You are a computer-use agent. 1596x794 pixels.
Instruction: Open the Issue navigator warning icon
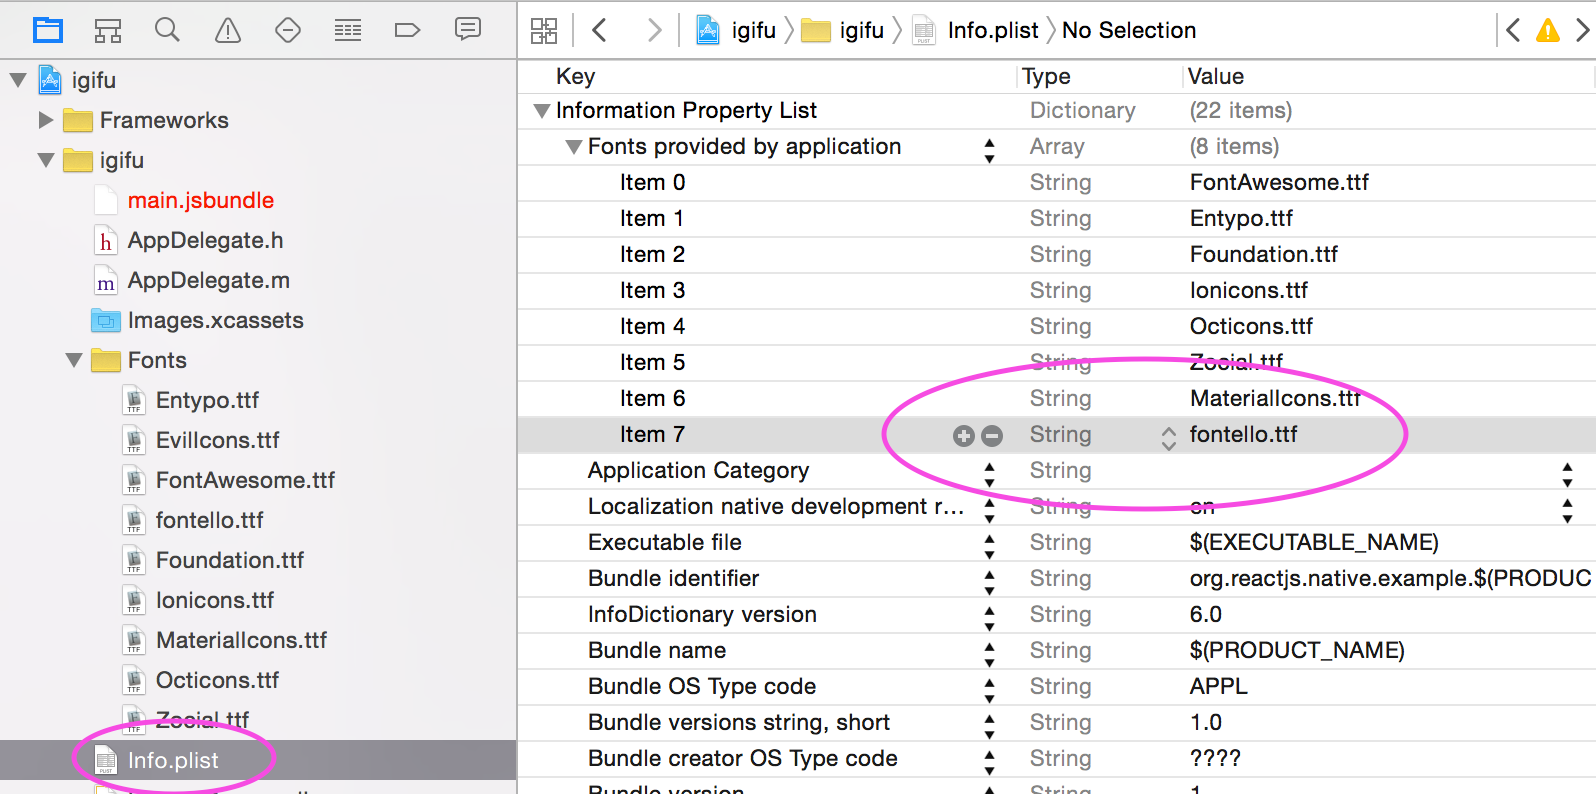[228, 30]
